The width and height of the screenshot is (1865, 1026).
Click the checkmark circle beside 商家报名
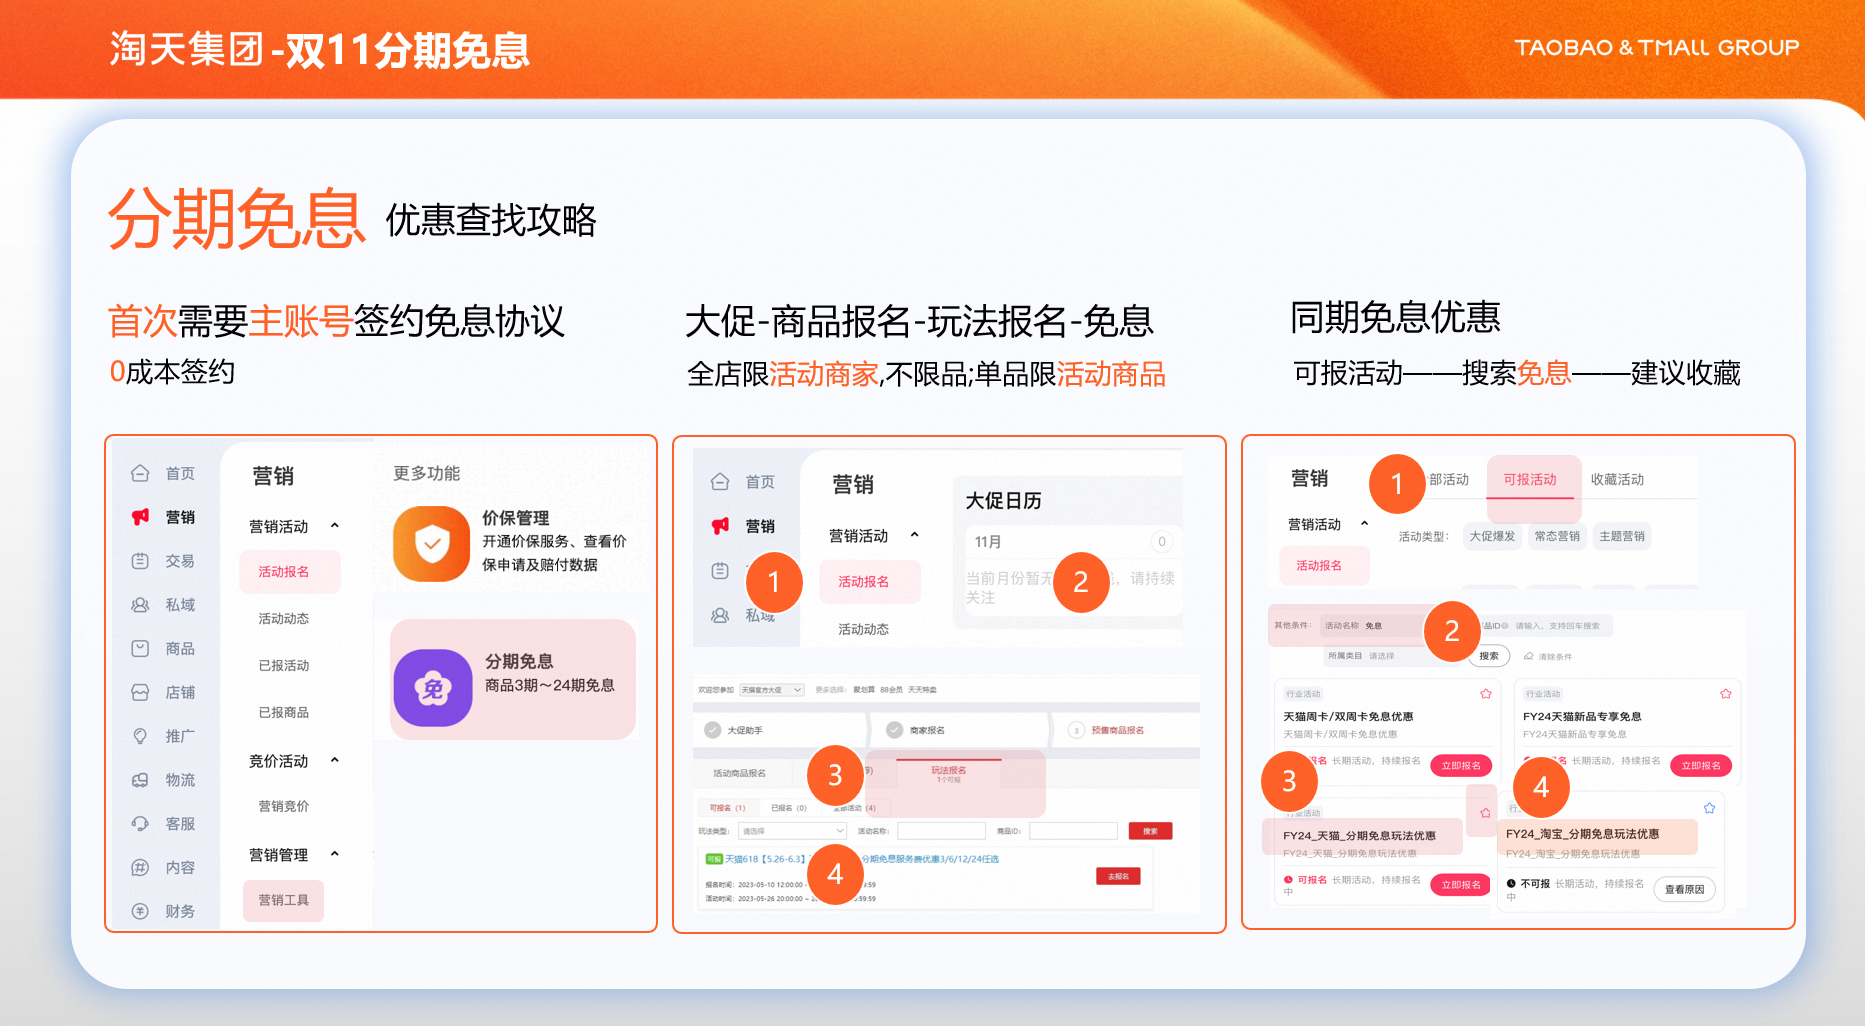(894, 730)
